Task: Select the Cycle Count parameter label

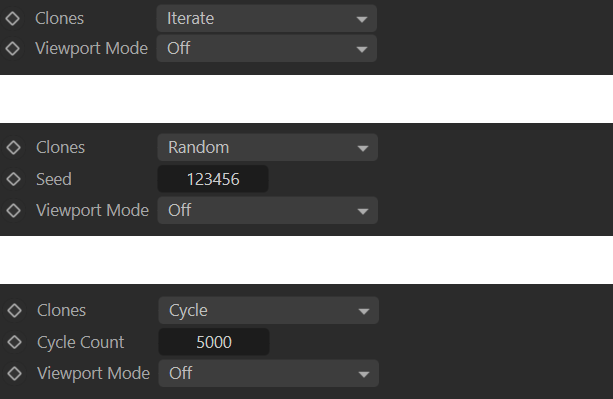Action: [x=81, y=342]
